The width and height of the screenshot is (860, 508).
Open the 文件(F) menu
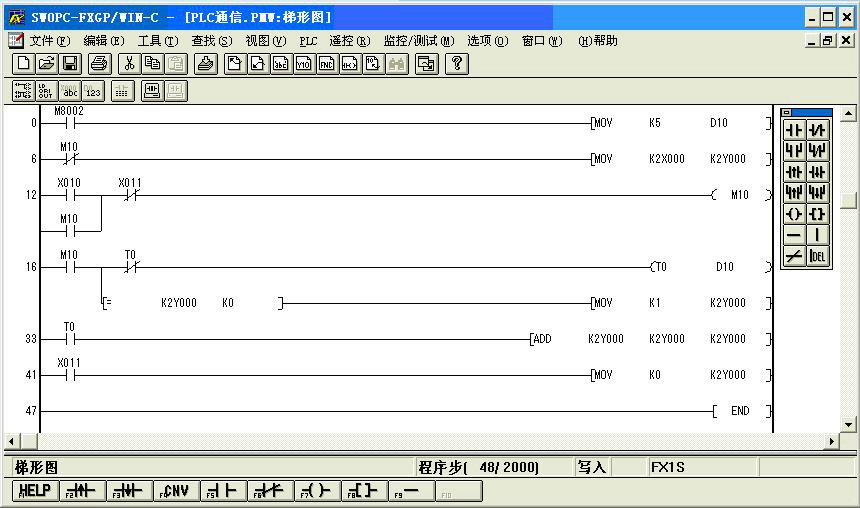(x=49, y=41)
